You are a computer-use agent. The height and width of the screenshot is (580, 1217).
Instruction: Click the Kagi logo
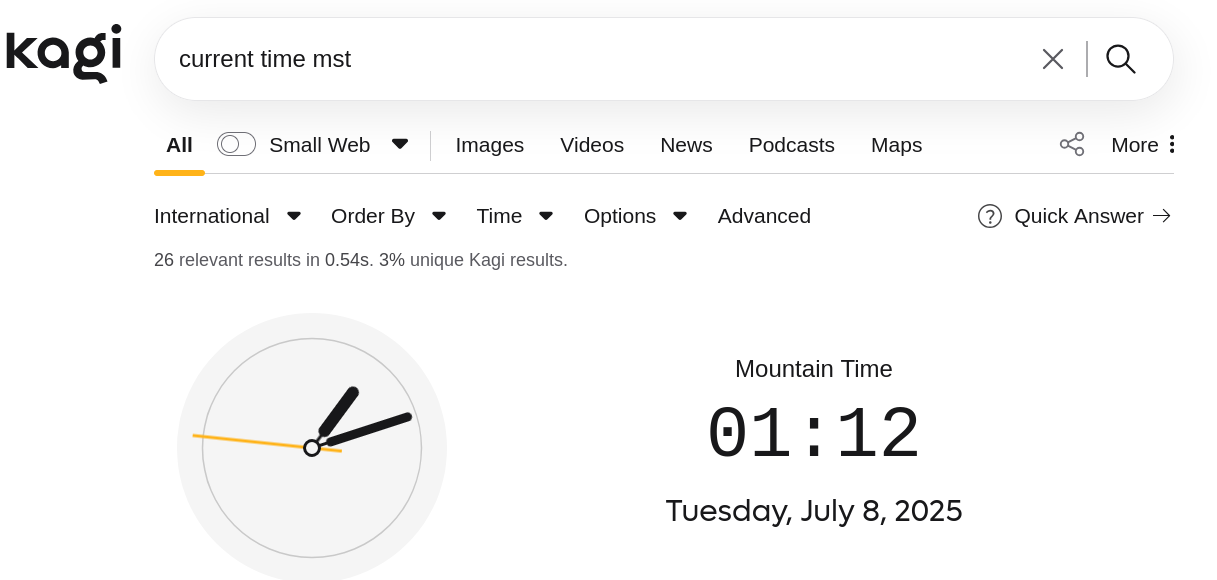tap(63, 53)
